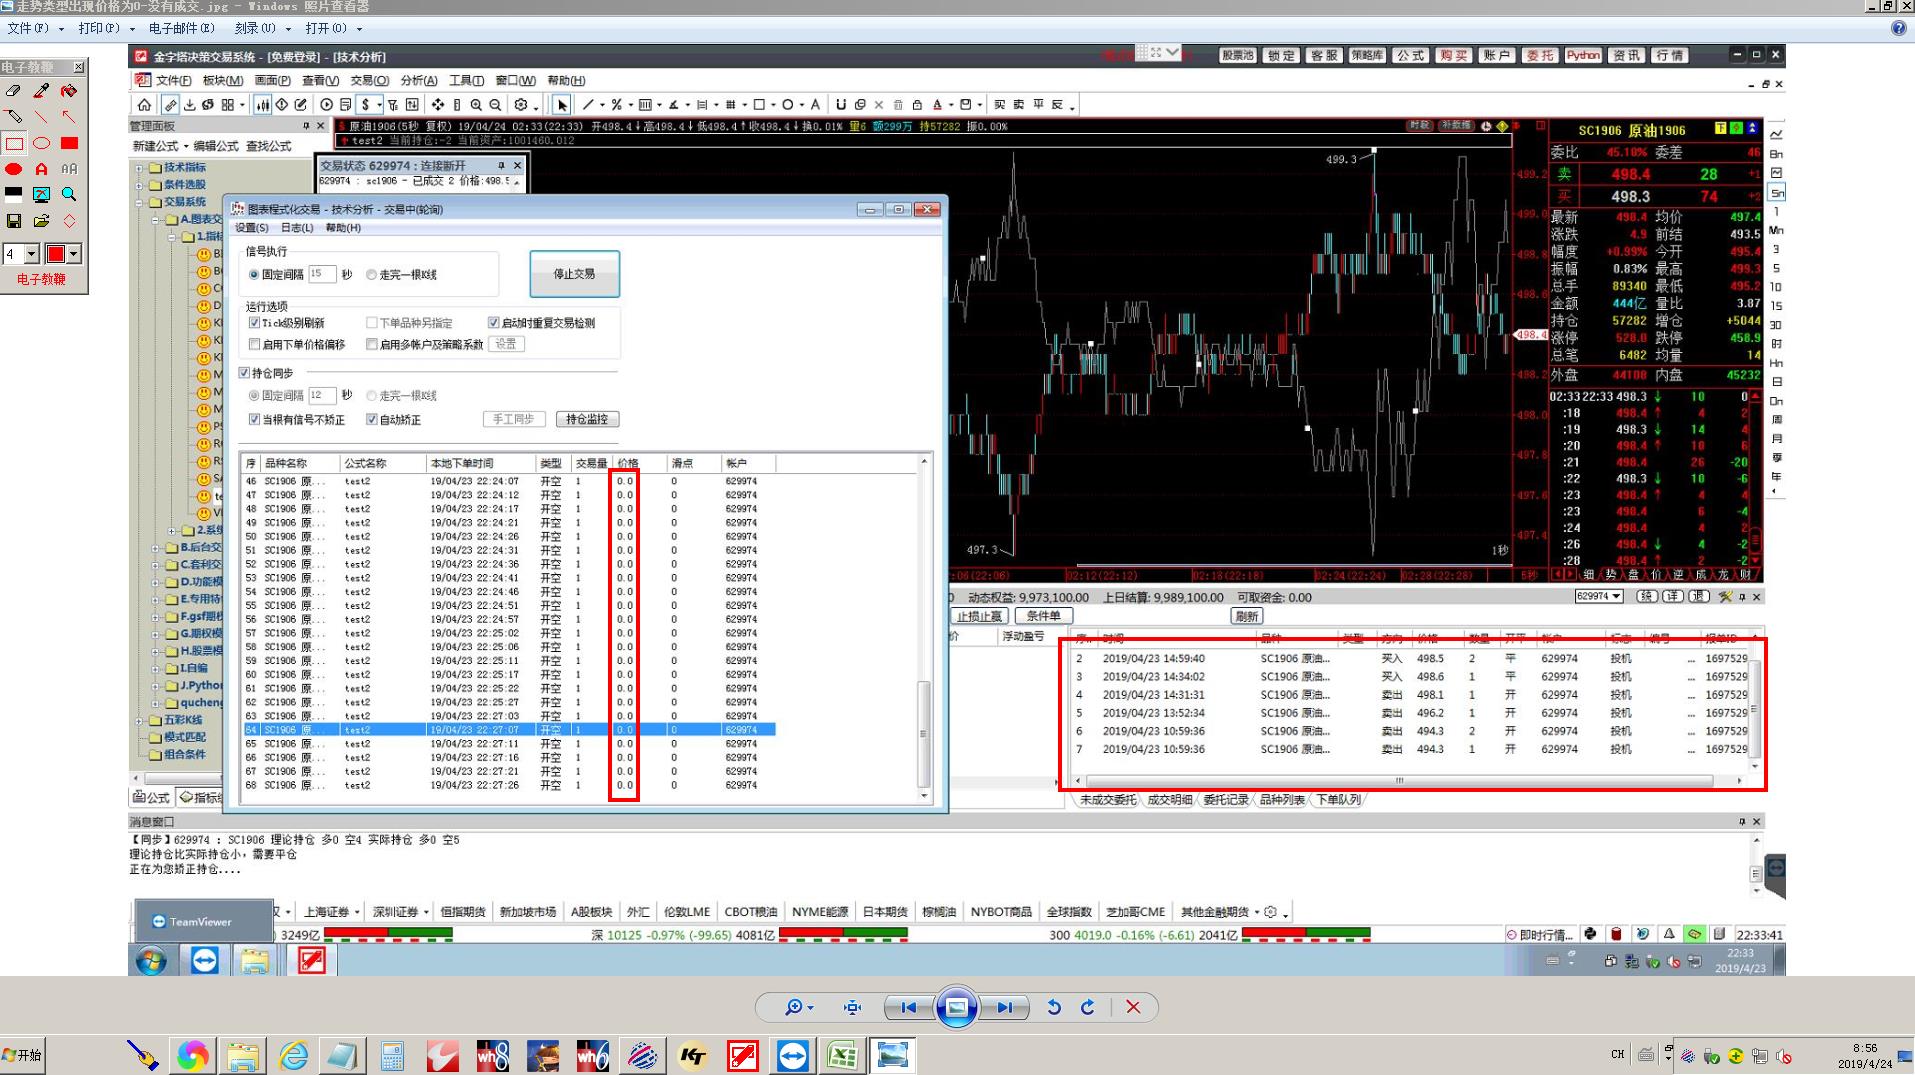Screen dimensions: 1915x1075
Task: Choose the pencil tool in 电子教鞭 palette
Action: click(x=14, y=117)
